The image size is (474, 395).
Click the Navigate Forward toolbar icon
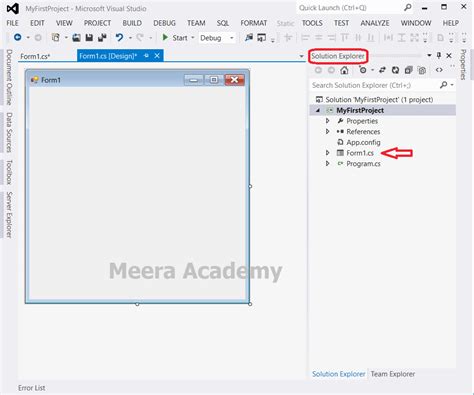(38, 38)
